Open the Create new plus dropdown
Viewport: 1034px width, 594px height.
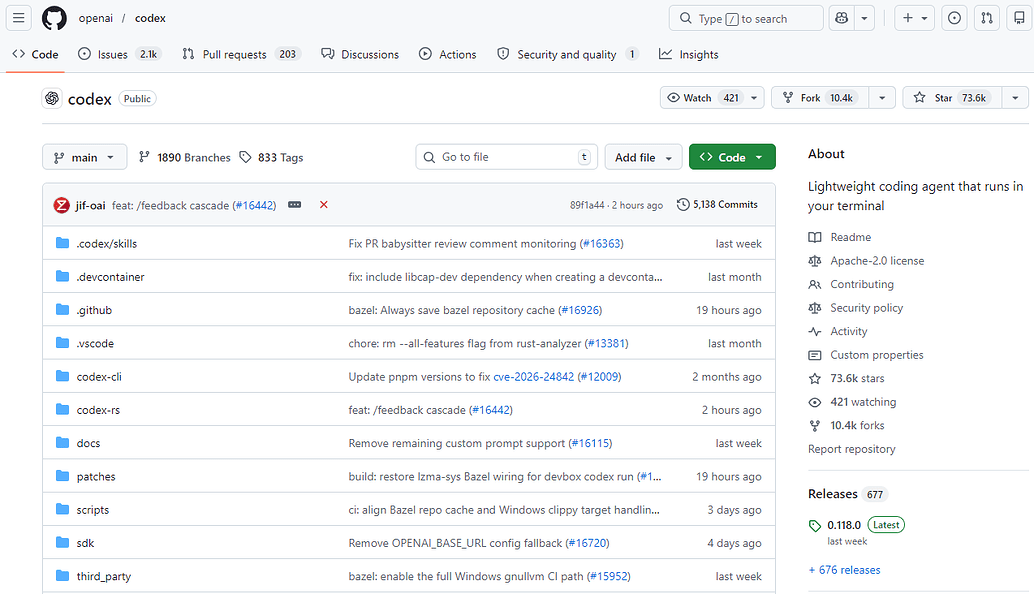(x=915, y=18)
